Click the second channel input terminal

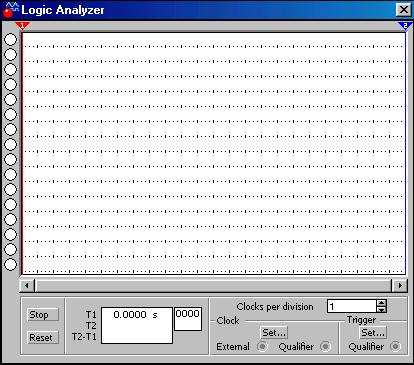point(10,54)
